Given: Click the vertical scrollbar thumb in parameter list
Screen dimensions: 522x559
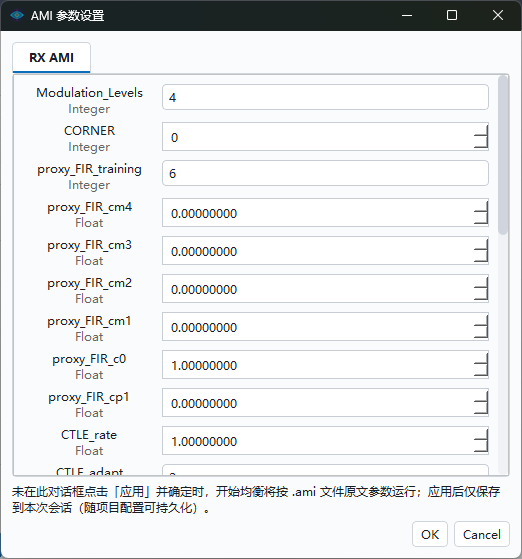Looking at the screenshot, I should (503, 155).
